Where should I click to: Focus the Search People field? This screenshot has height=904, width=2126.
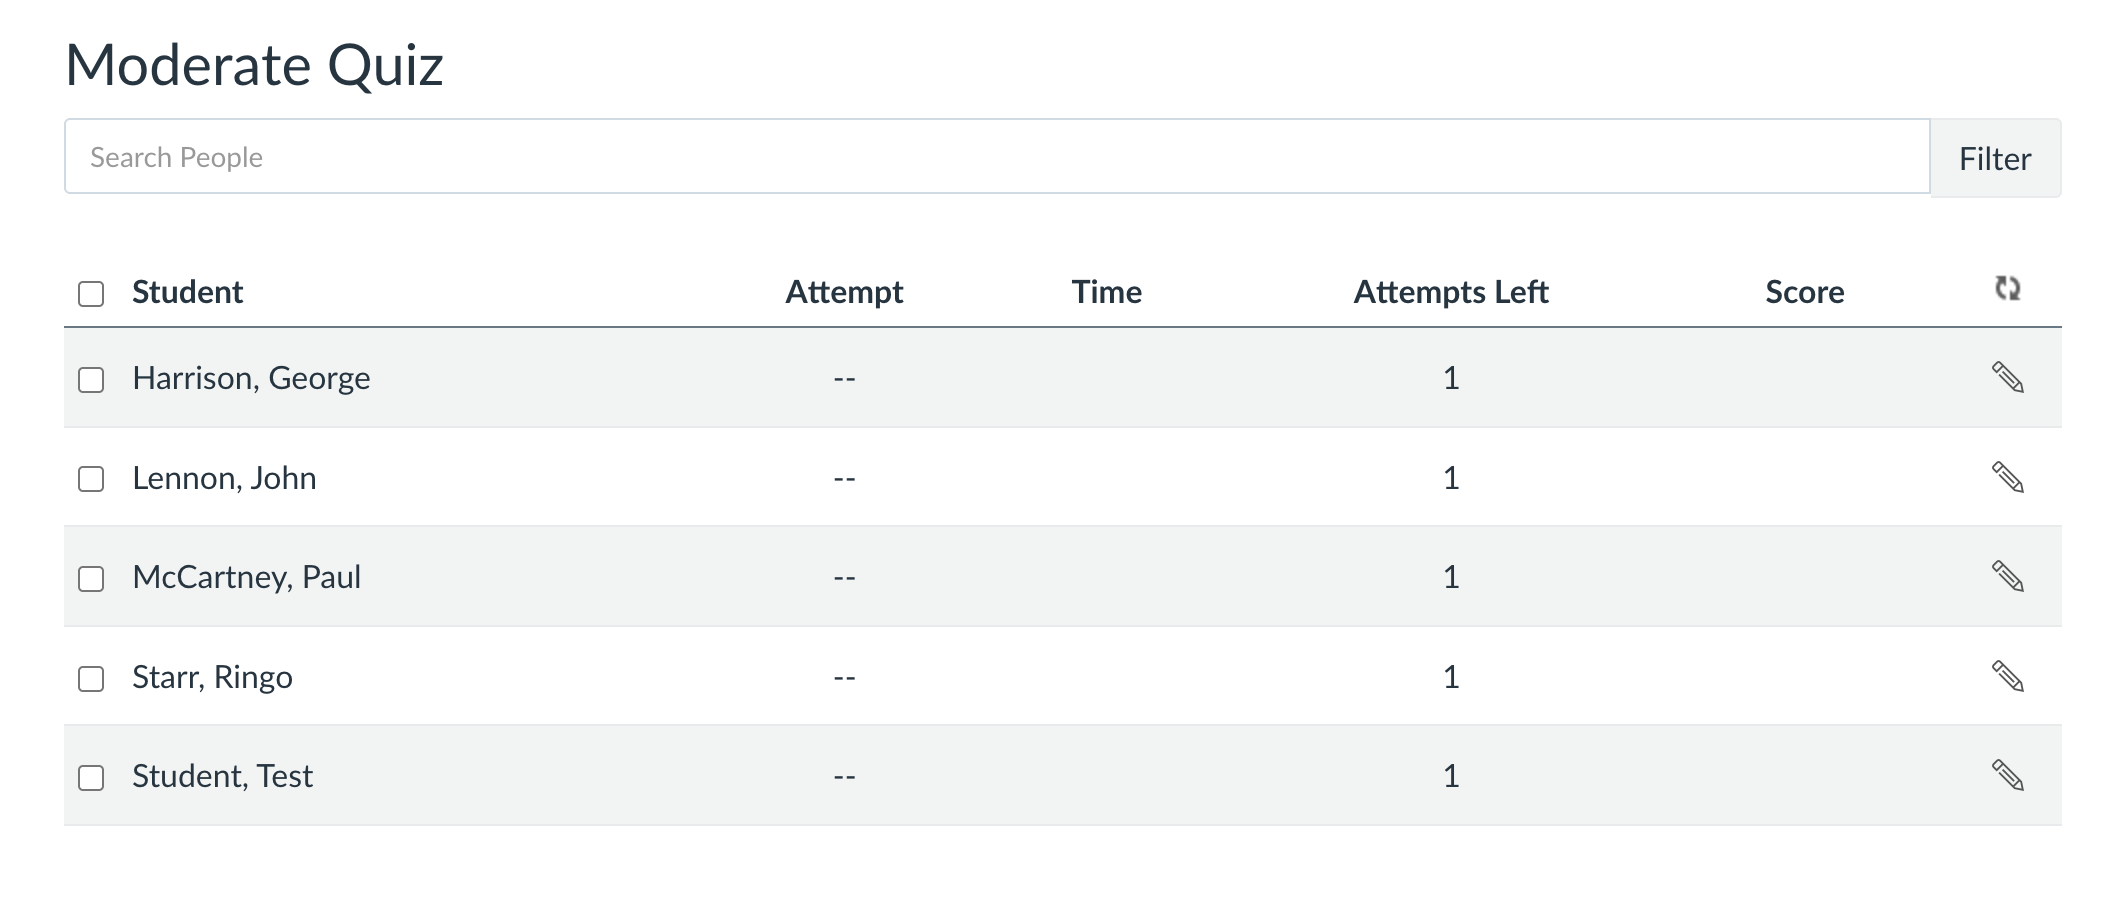(x=996, y=157)
